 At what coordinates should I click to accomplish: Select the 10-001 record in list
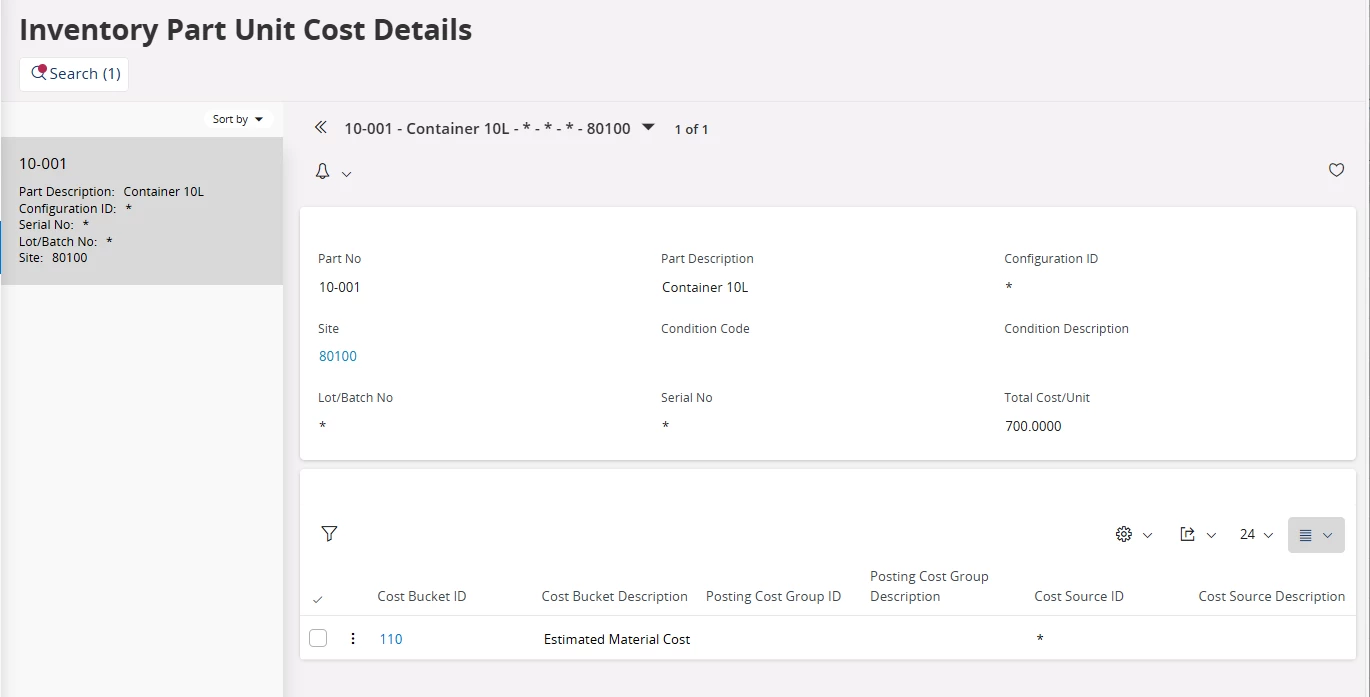pyautogui.click(x=141, y=210)
